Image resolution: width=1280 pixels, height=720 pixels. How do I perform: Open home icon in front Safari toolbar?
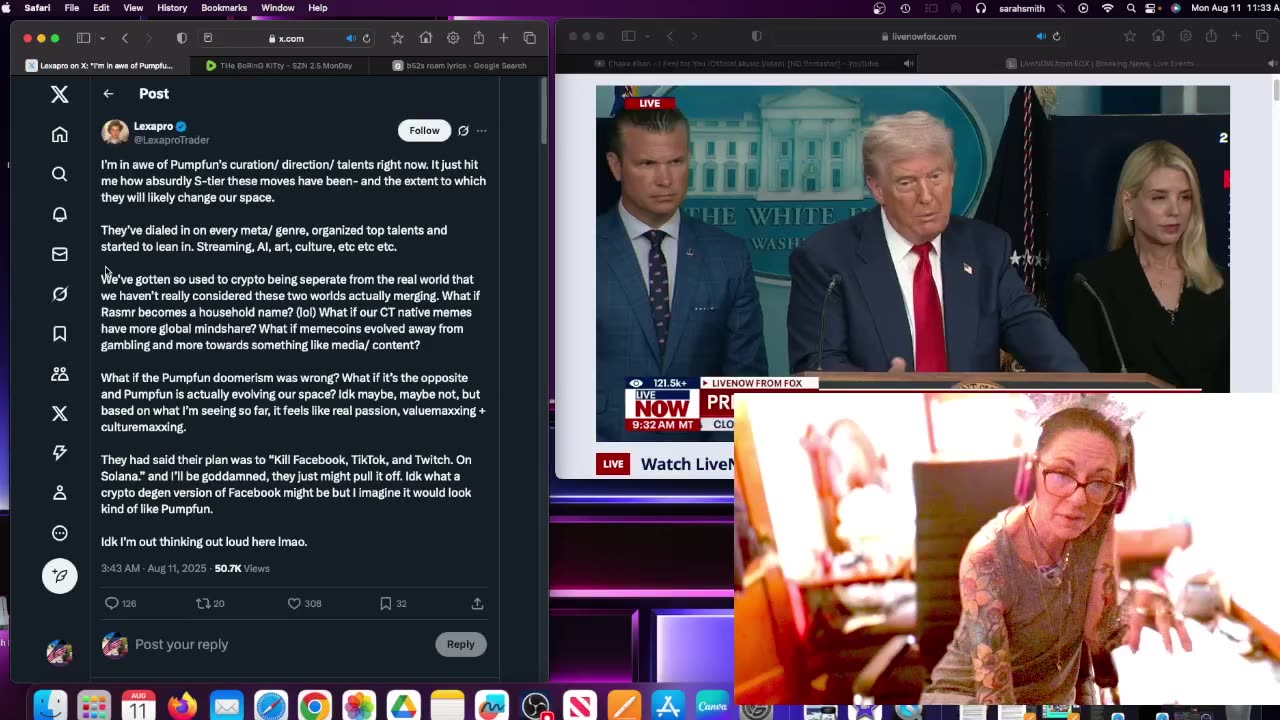click(x=426, y=38)
